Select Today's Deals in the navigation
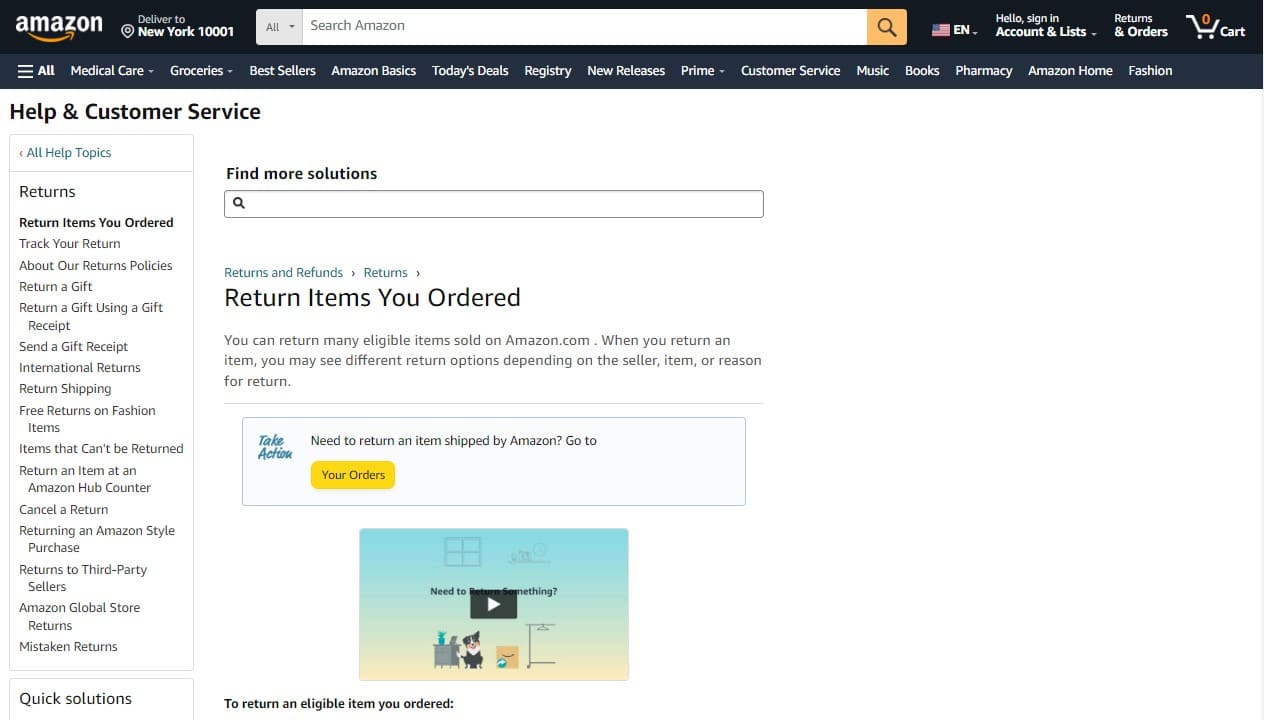The width and height of the screenshot is (1264, 720). point(470,70)
